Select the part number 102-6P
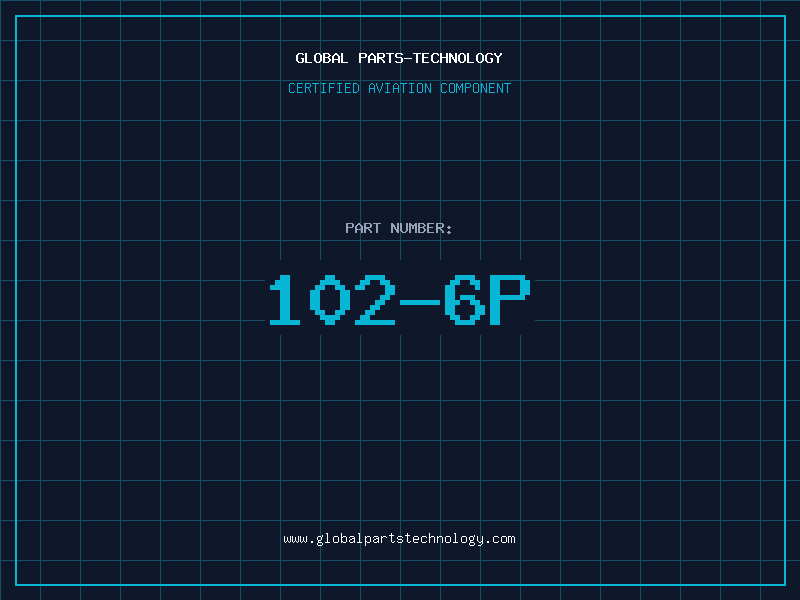 click(x=400, y=300)
